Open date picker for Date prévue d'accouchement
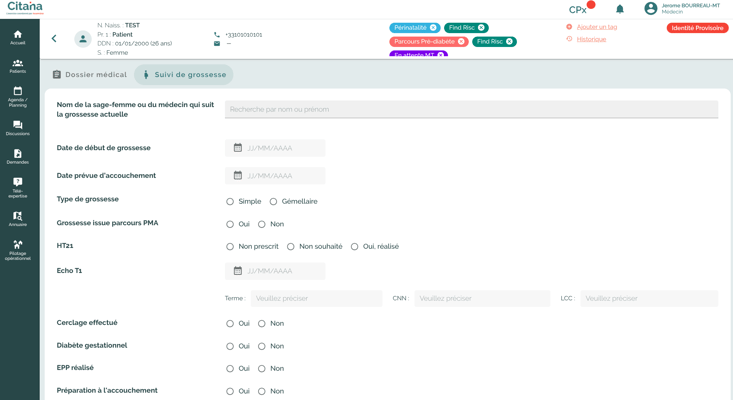The image size is (733, 400). tap(238, 176)
